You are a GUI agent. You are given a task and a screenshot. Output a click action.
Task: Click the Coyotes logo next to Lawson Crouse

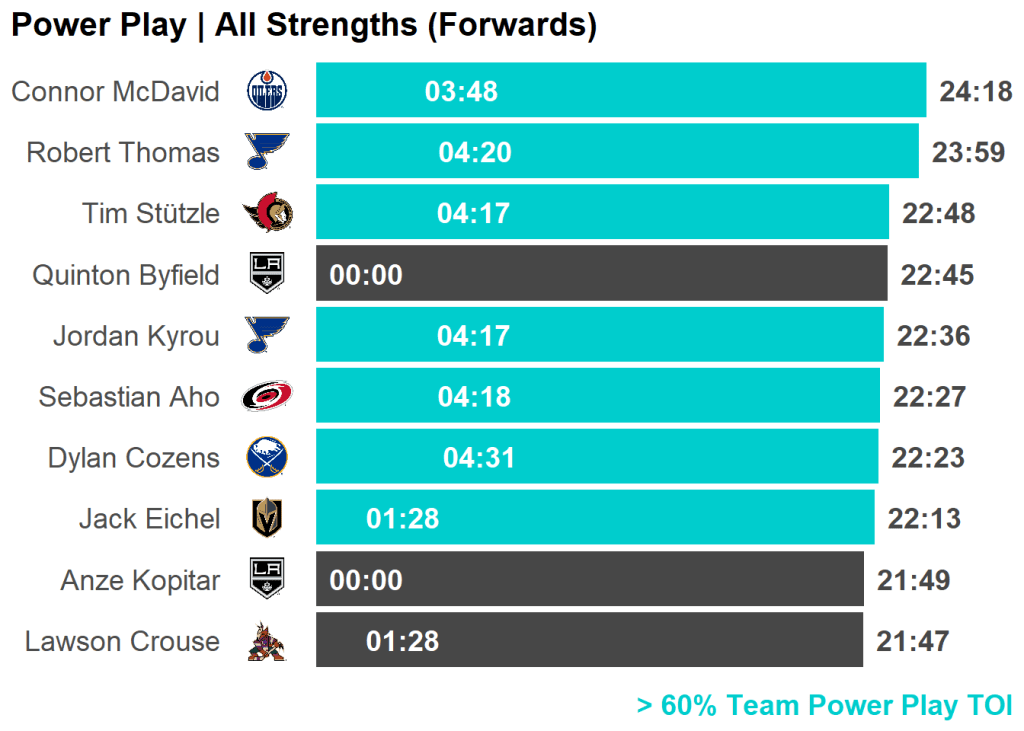(266, 641)
